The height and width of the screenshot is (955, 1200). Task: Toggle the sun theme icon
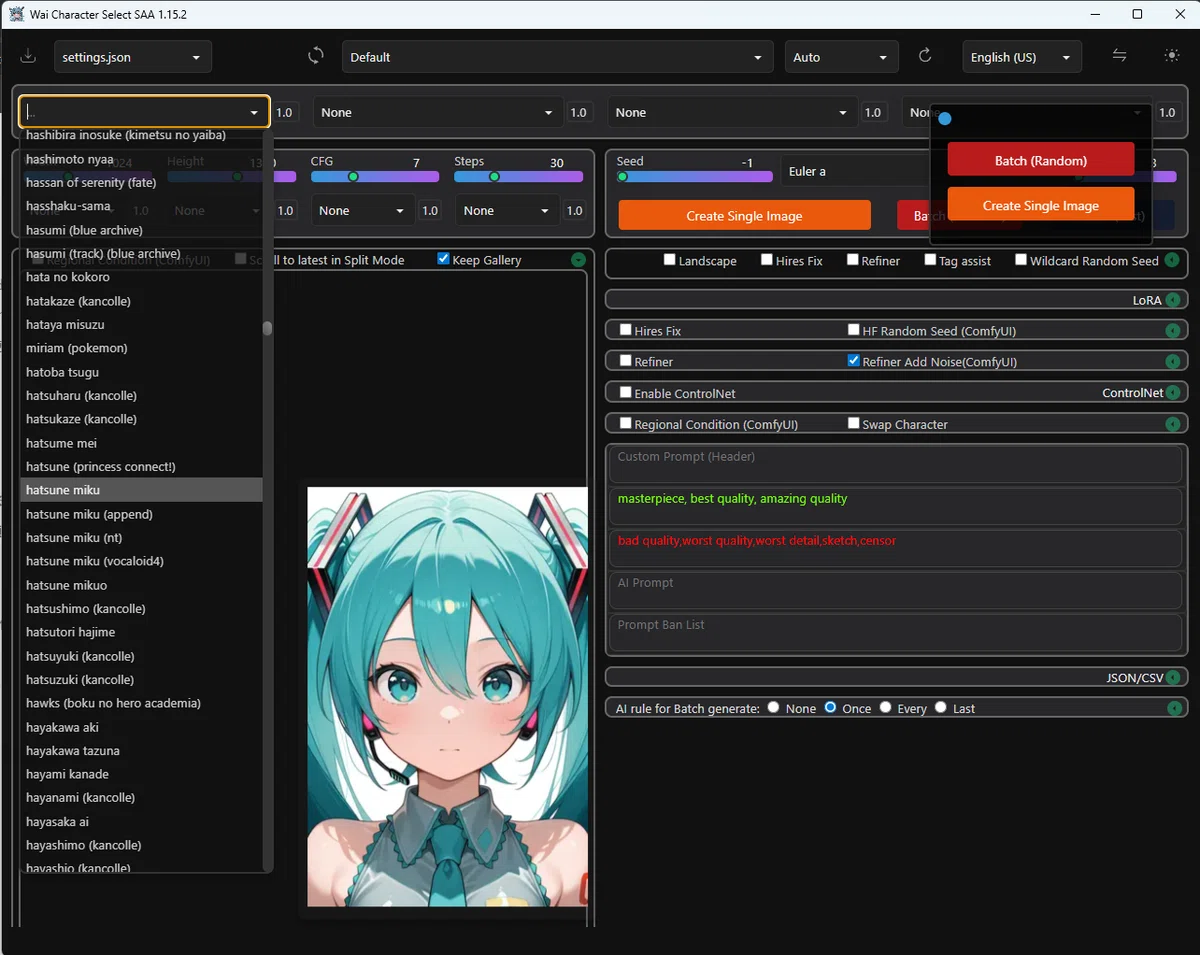coord(1172,56)
